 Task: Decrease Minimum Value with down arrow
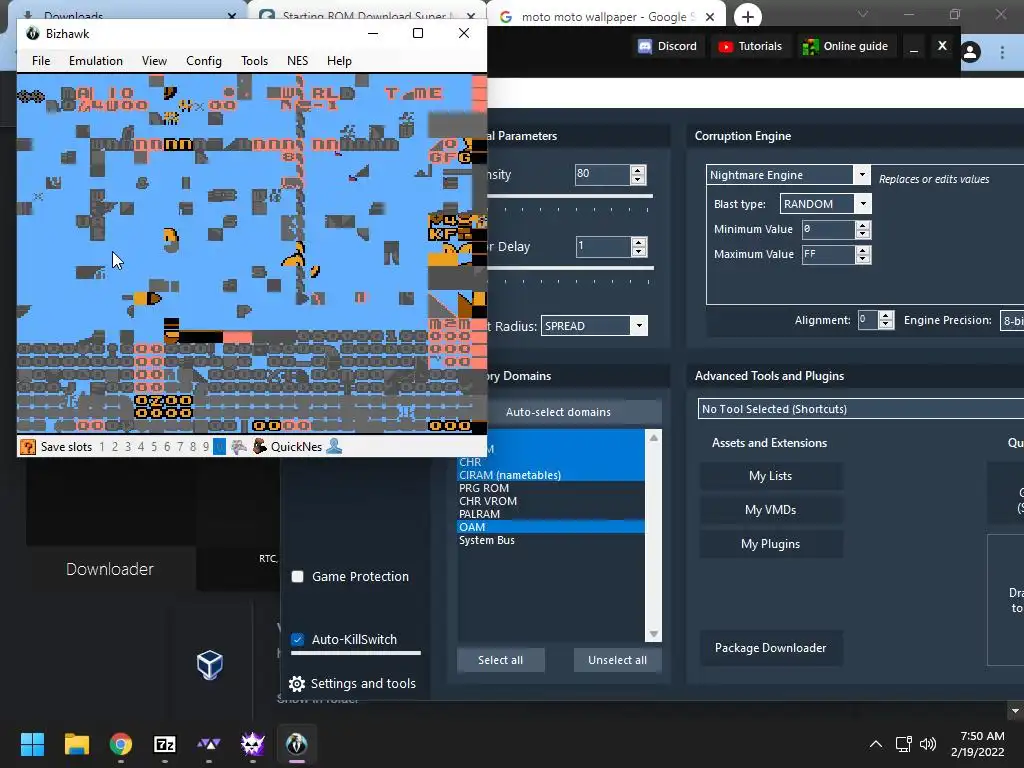[x=863, y=234]
